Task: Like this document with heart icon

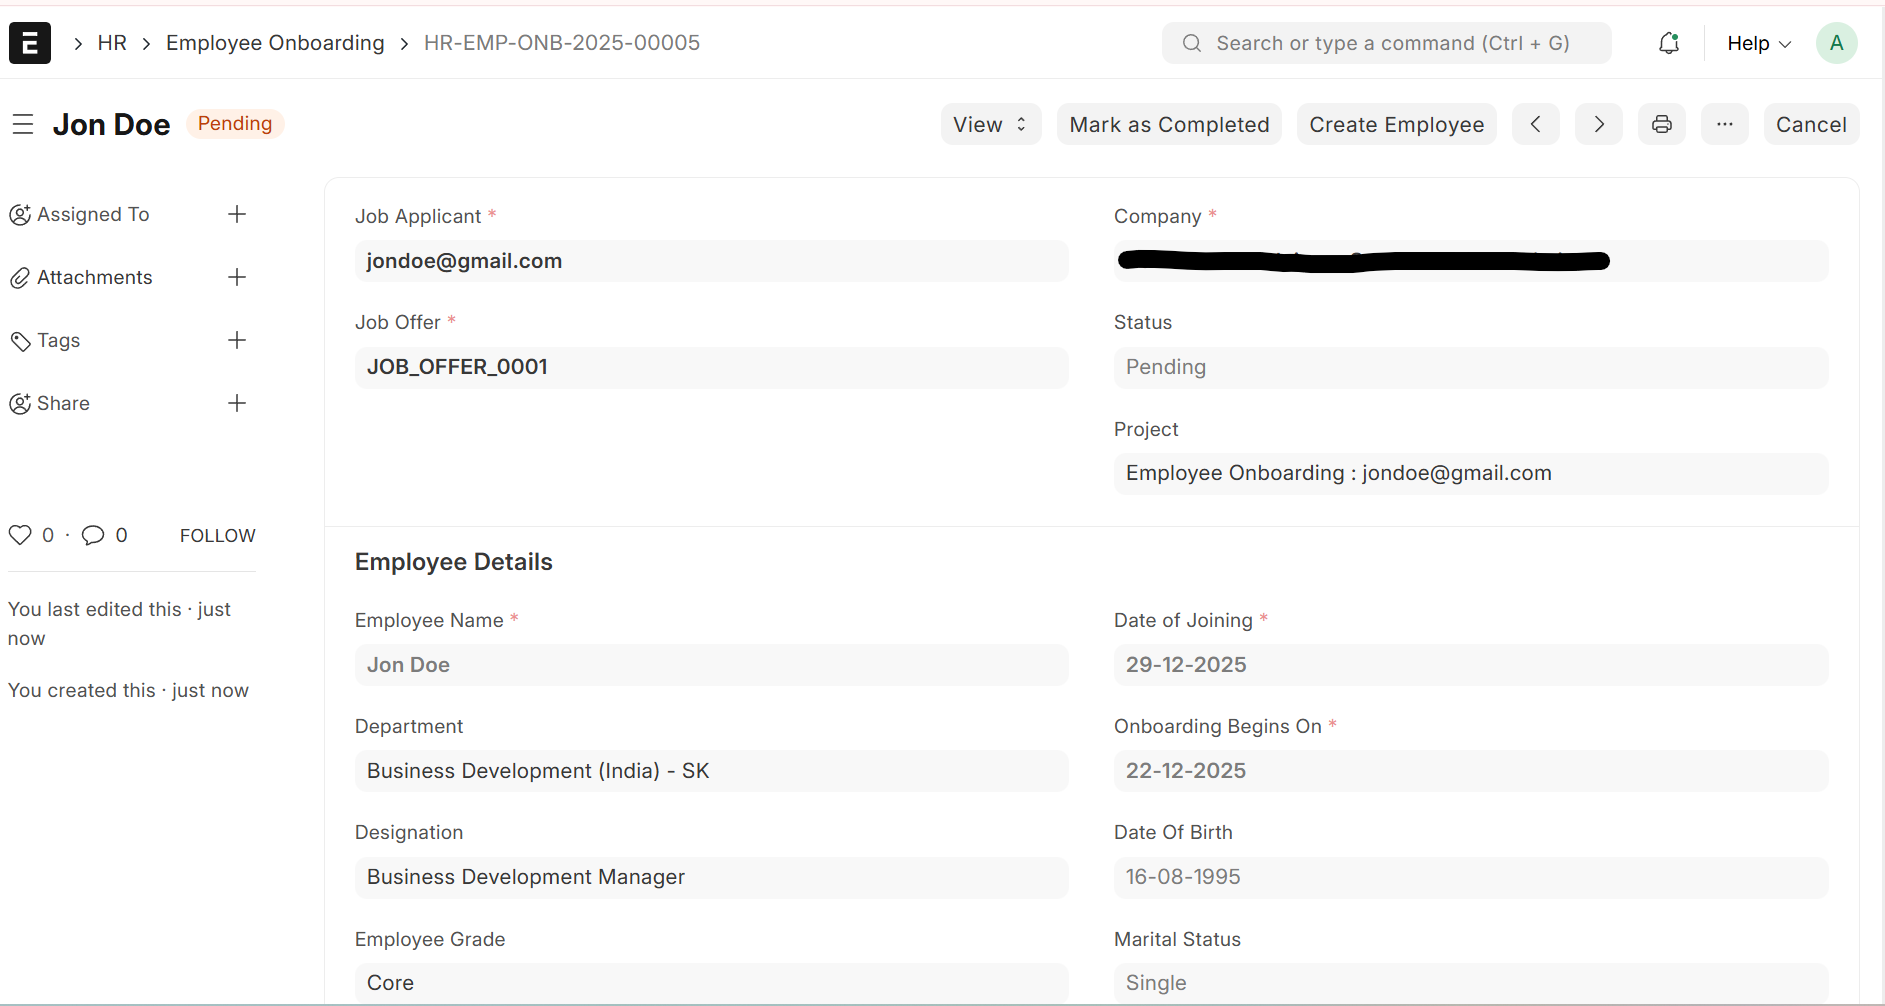Action: (20, 535)
